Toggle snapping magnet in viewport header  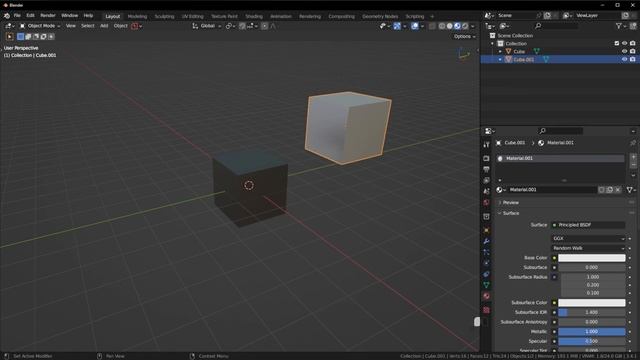(x=242, y=26)
